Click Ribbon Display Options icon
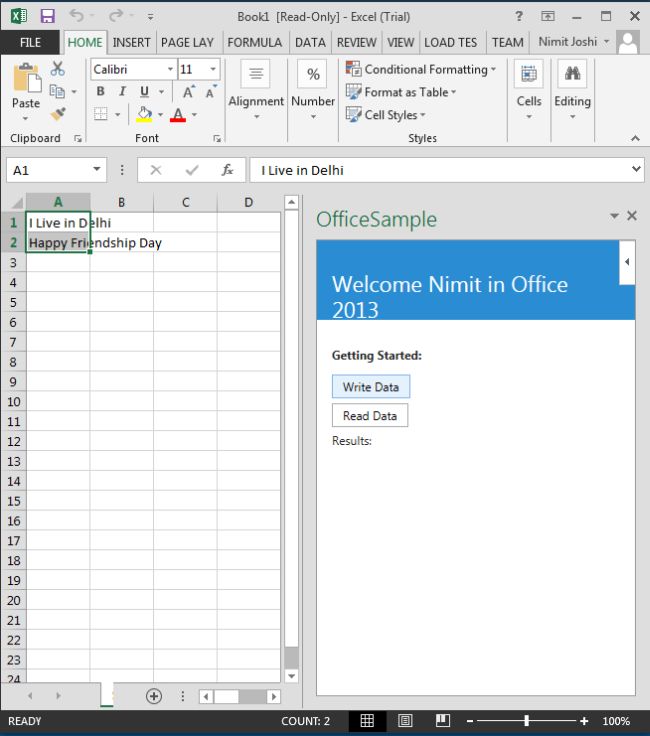Viewport: 650px width, 736px height. (x=548, y=16)
